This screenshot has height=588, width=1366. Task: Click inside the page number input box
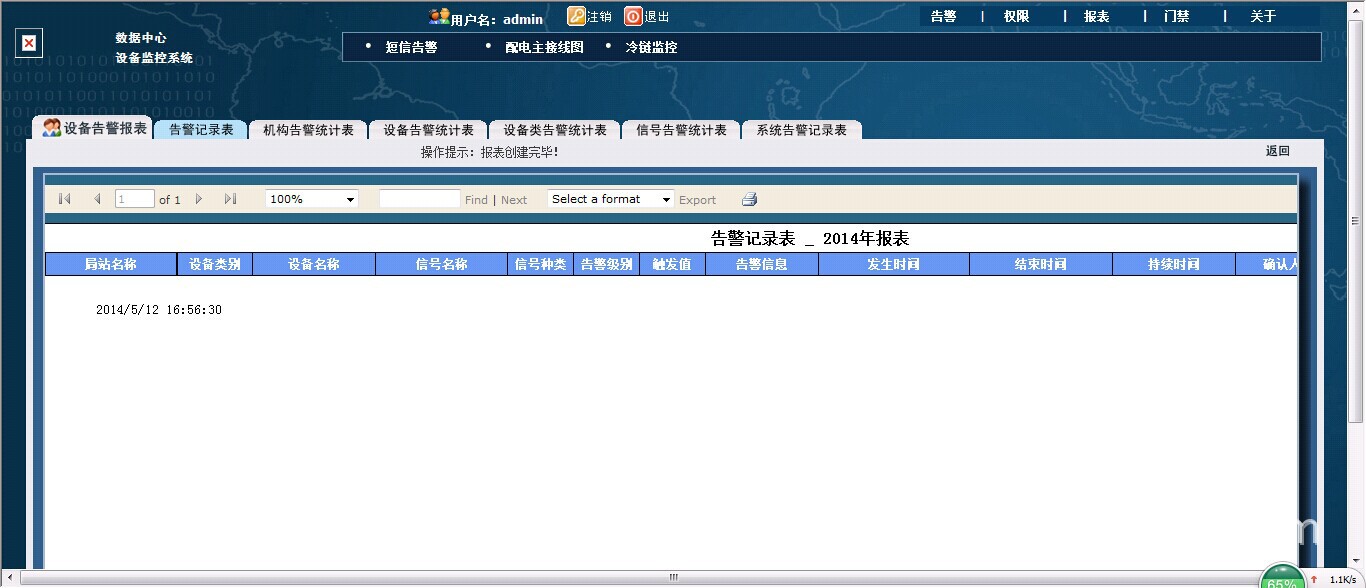(x=134, y=199)
